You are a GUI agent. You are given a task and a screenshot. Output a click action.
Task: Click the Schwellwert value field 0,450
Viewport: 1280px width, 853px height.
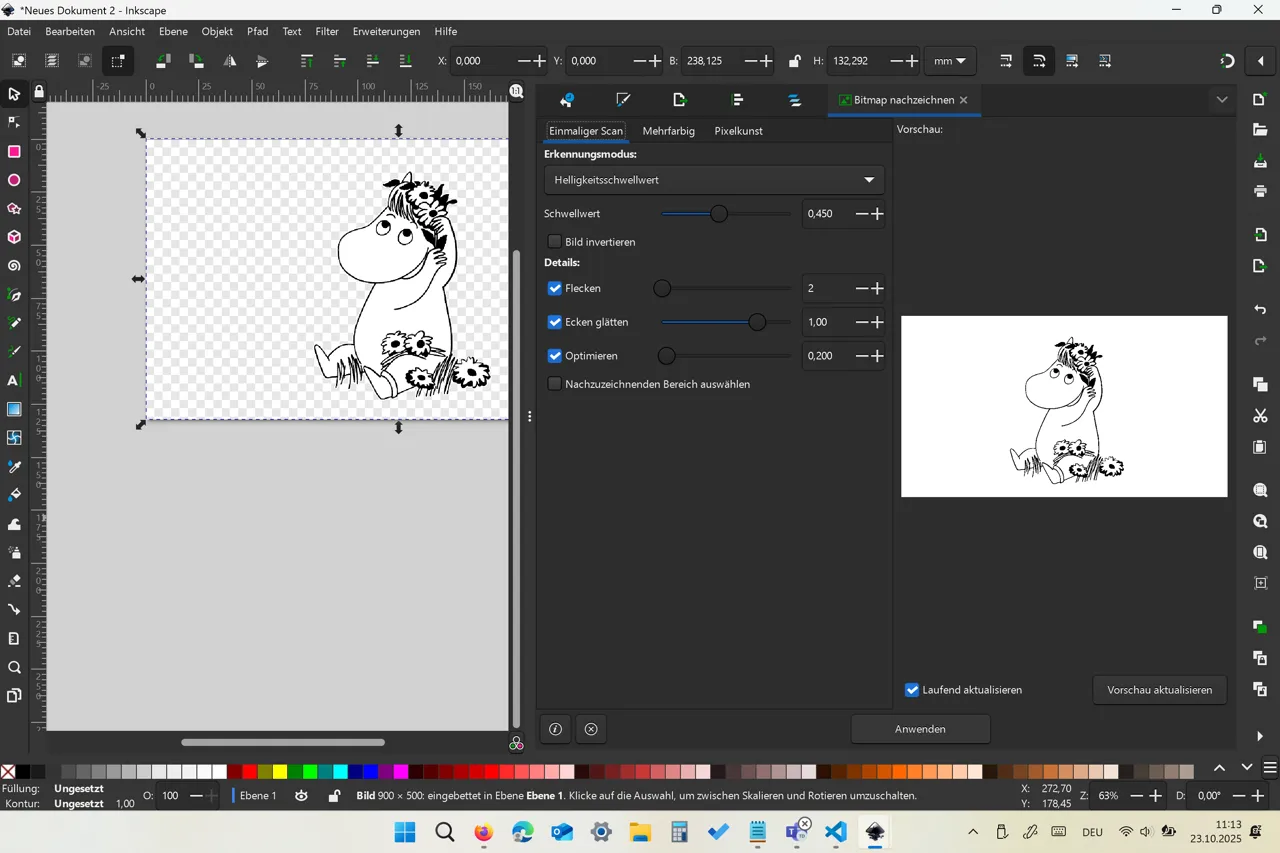coord(827,214)
